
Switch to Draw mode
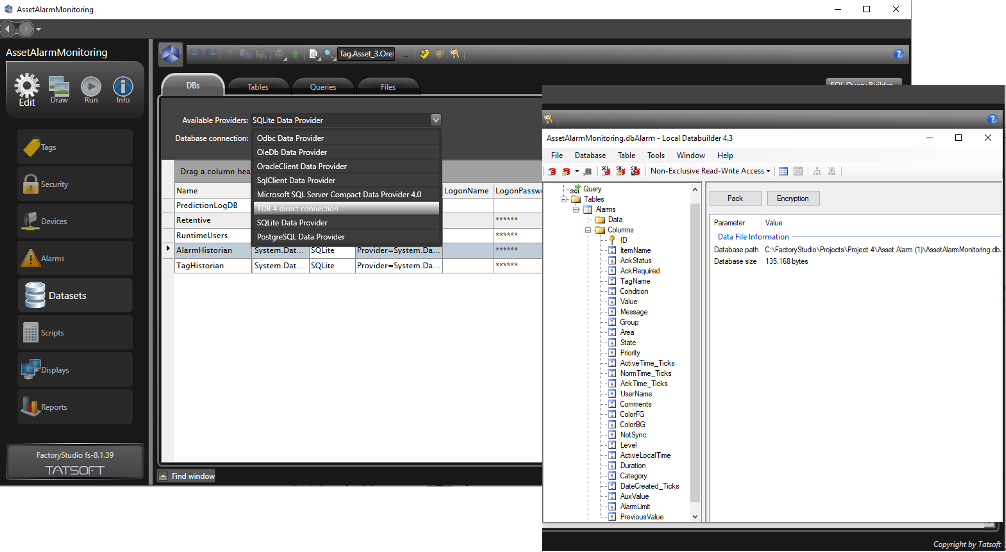pyautogui.click(x=59, y=90)
